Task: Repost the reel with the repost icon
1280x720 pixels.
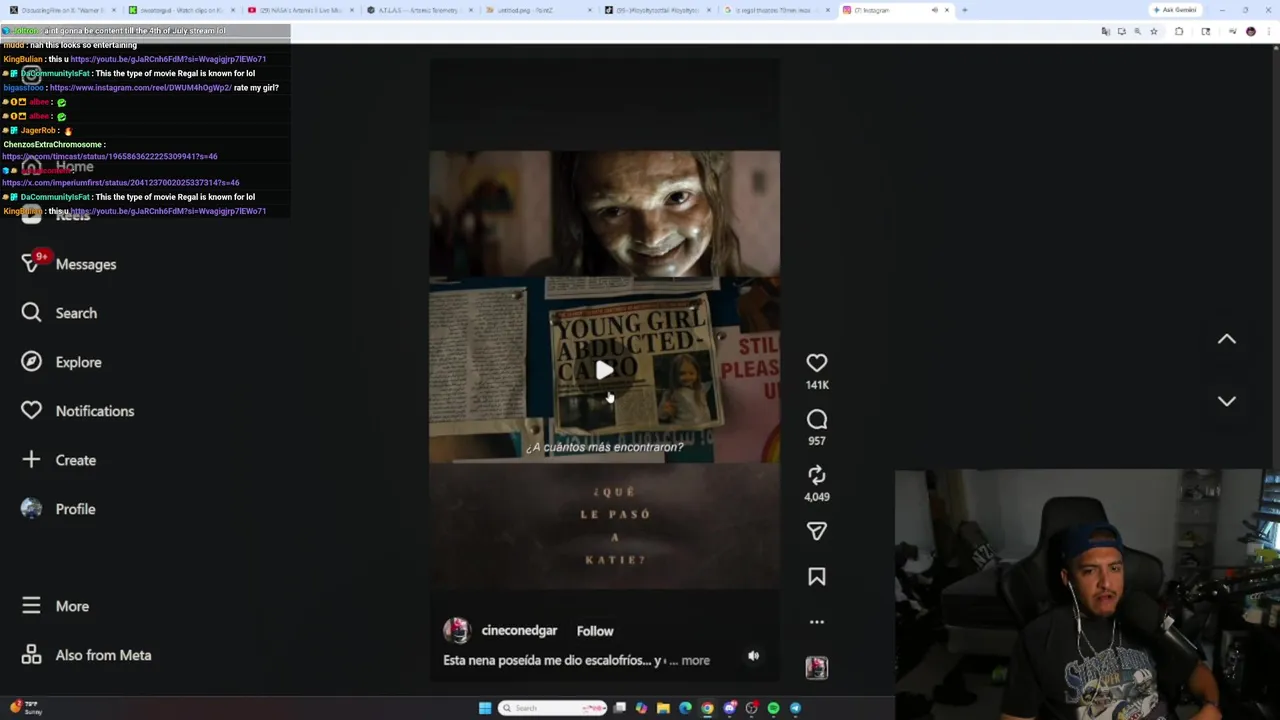Action: (817, 475)
